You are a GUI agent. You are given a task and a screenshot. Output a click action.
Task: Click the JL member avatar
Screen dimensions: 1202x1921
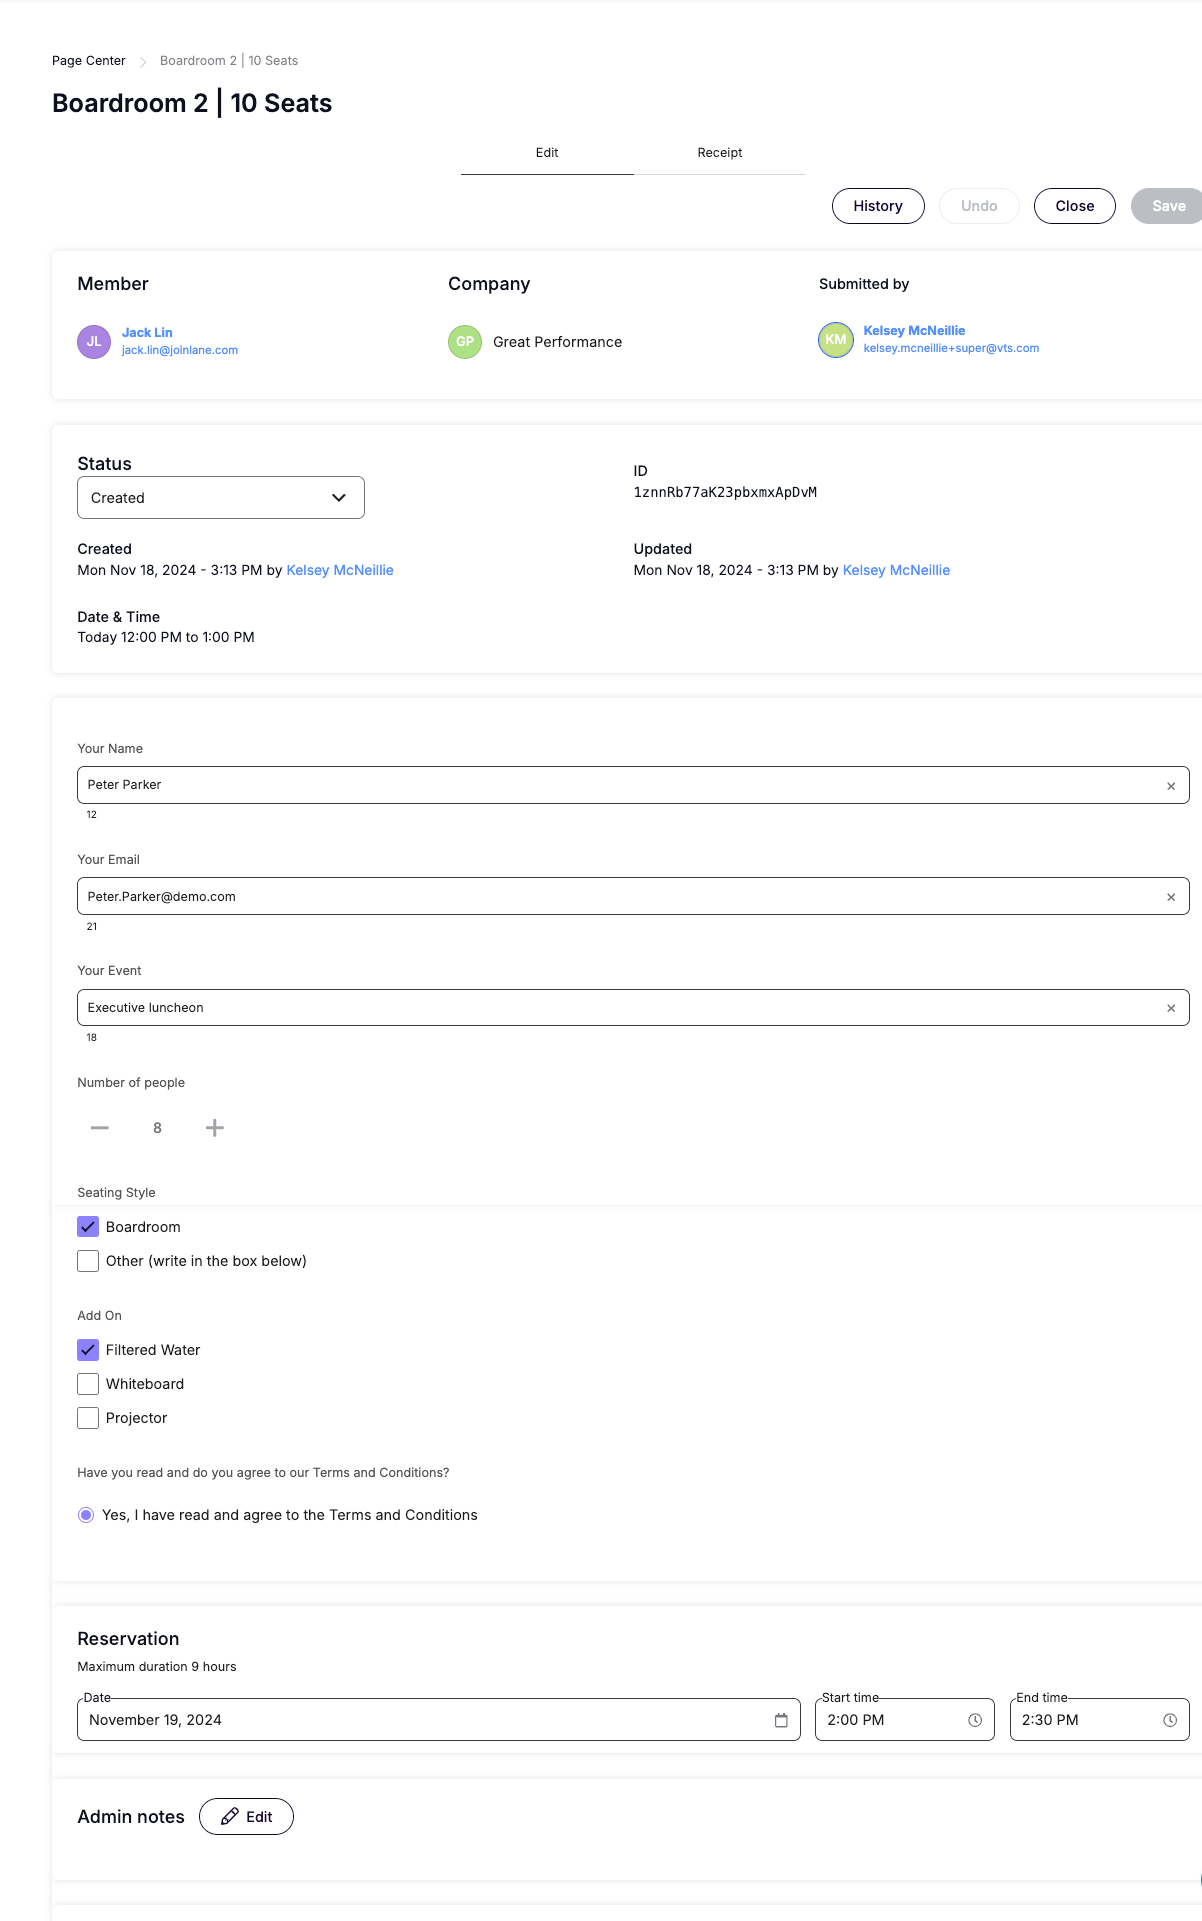94,341
